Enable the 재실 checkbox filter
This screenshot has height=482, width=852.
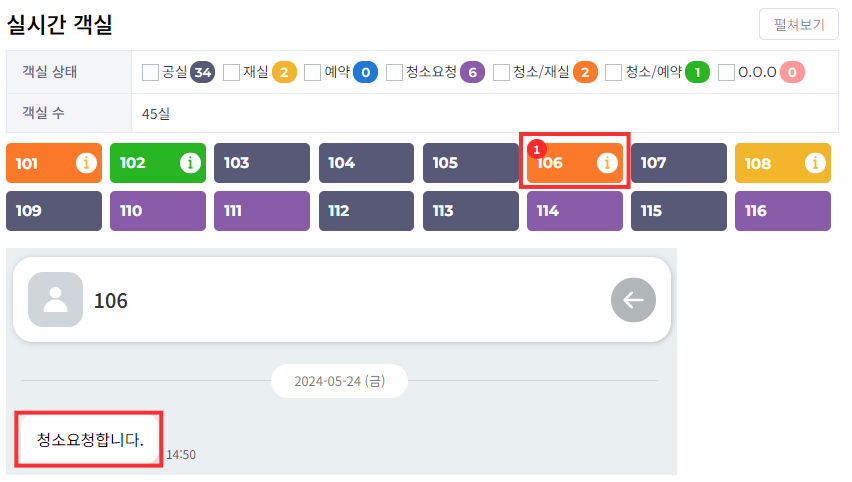232,72
